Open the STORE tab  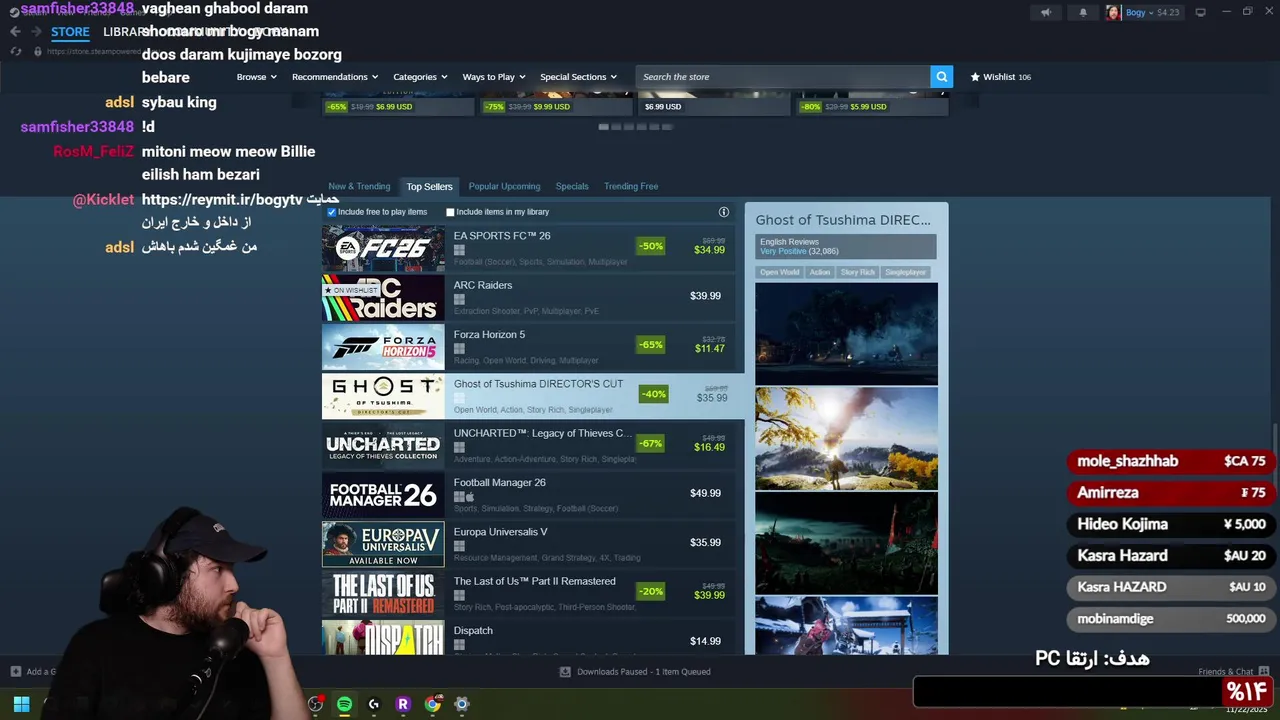pos(70,32)
